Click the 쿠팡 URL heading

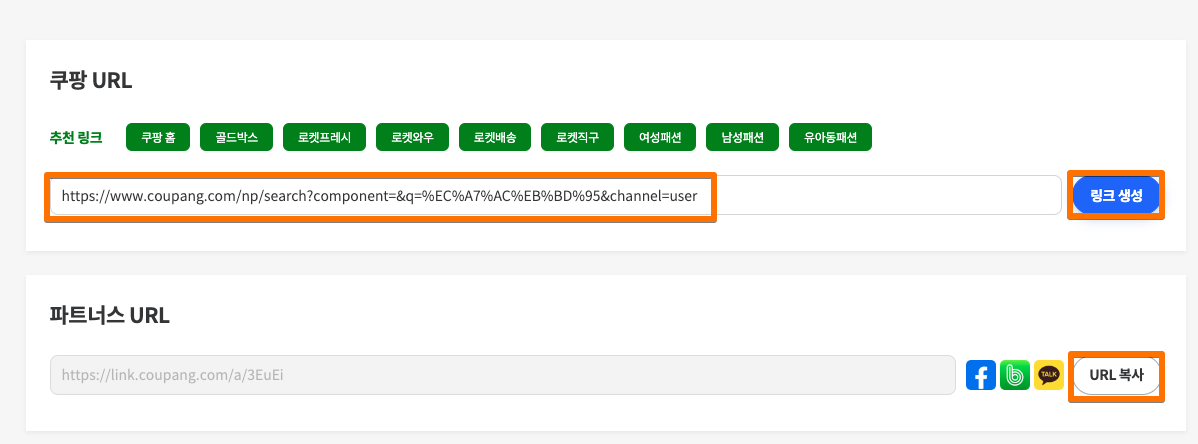[91, 80]
